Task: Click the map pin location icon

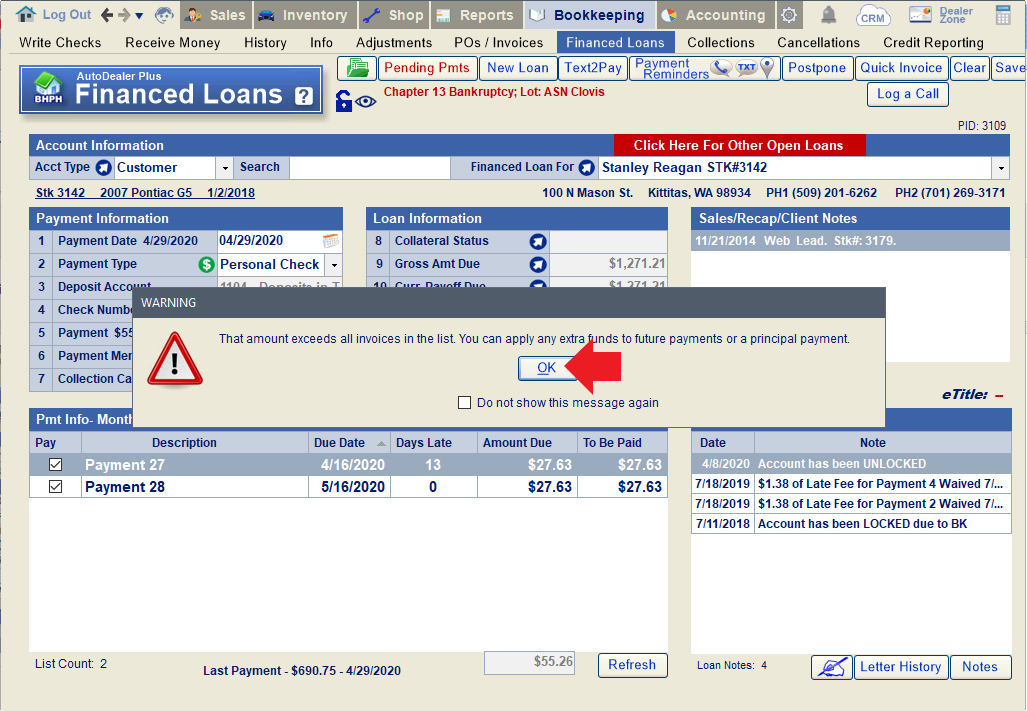Action: point(768,68)
